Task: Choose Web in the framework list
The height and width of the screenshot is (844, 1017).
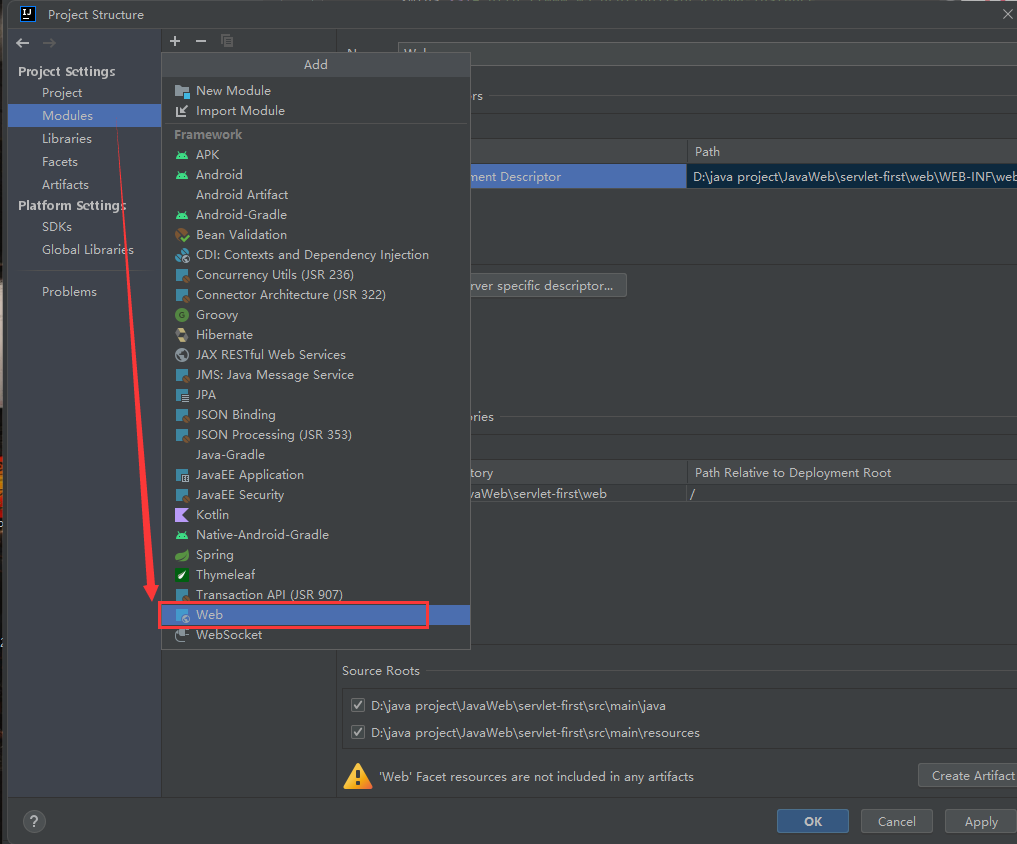Action: pyautogui.click(x=209, y=615)
